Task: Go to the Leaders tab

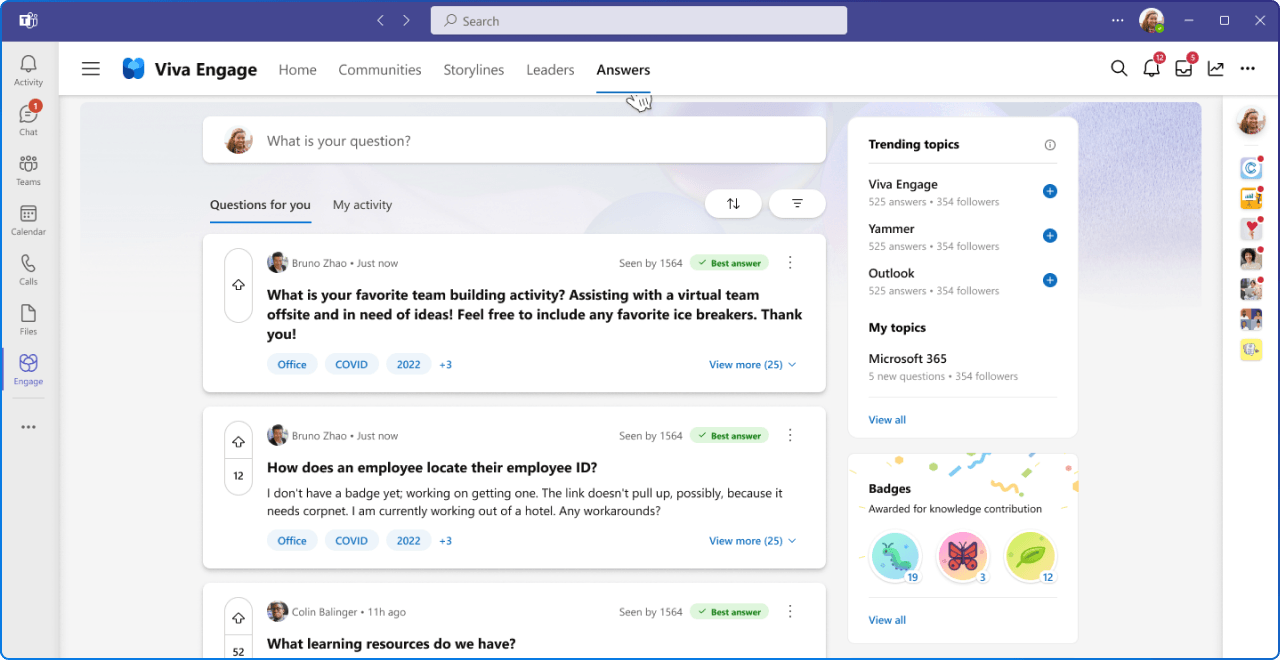Action: coord(550,70)
